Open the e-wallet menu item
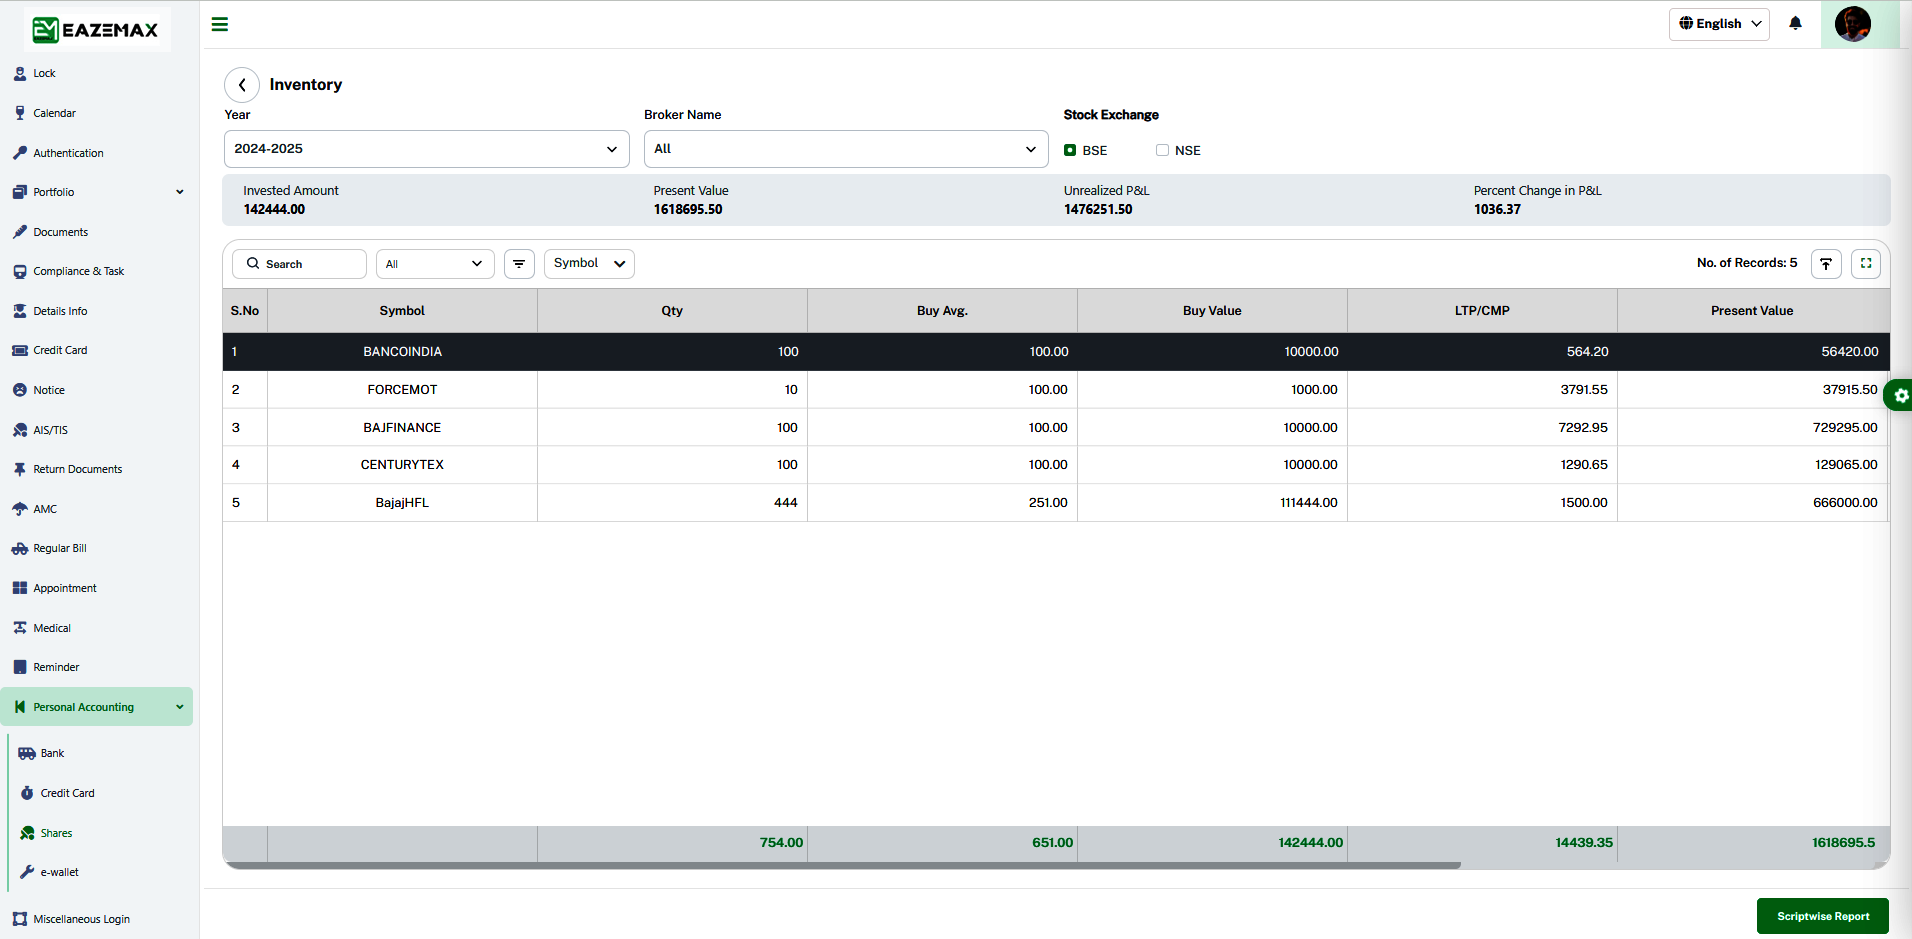Image resolution: width=1912 pixels, height=939 pixels. (x=59, y=872)
